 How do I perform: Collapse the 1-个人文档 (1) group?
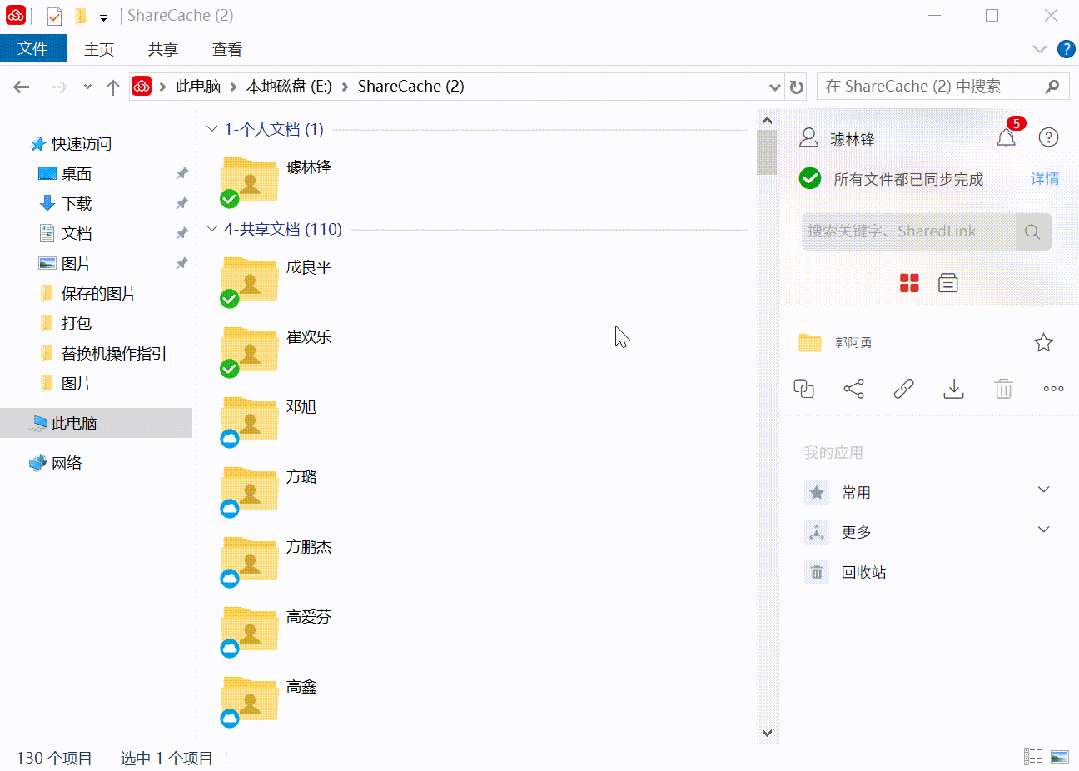[211, 129]
